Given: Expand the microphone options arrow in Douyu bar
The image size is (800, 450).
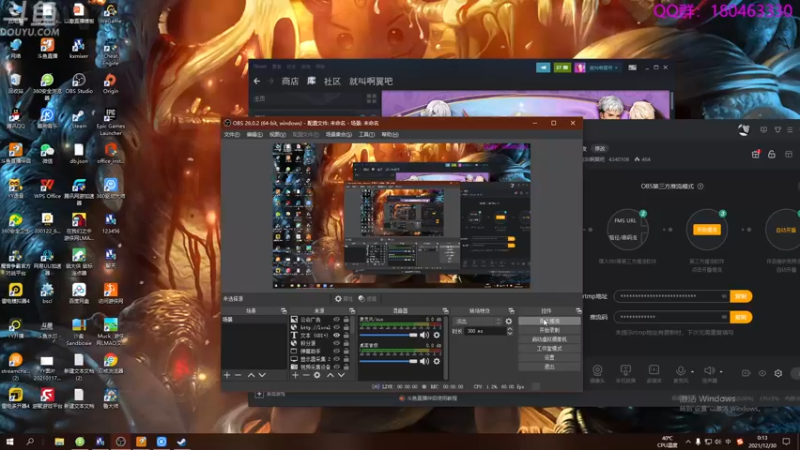Looking at the screenshot, I should [692, 372].
